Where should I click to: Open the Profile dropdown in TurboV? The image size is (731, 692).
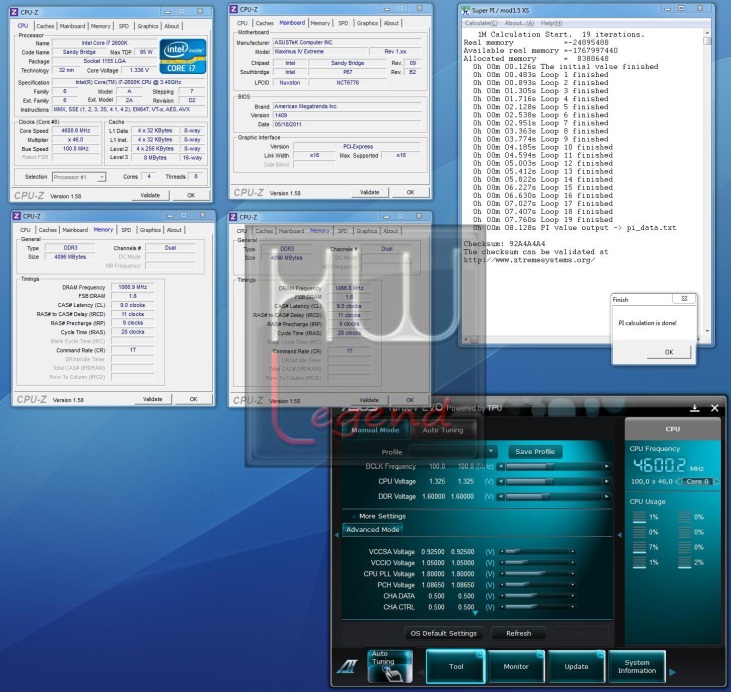(490, 451)
